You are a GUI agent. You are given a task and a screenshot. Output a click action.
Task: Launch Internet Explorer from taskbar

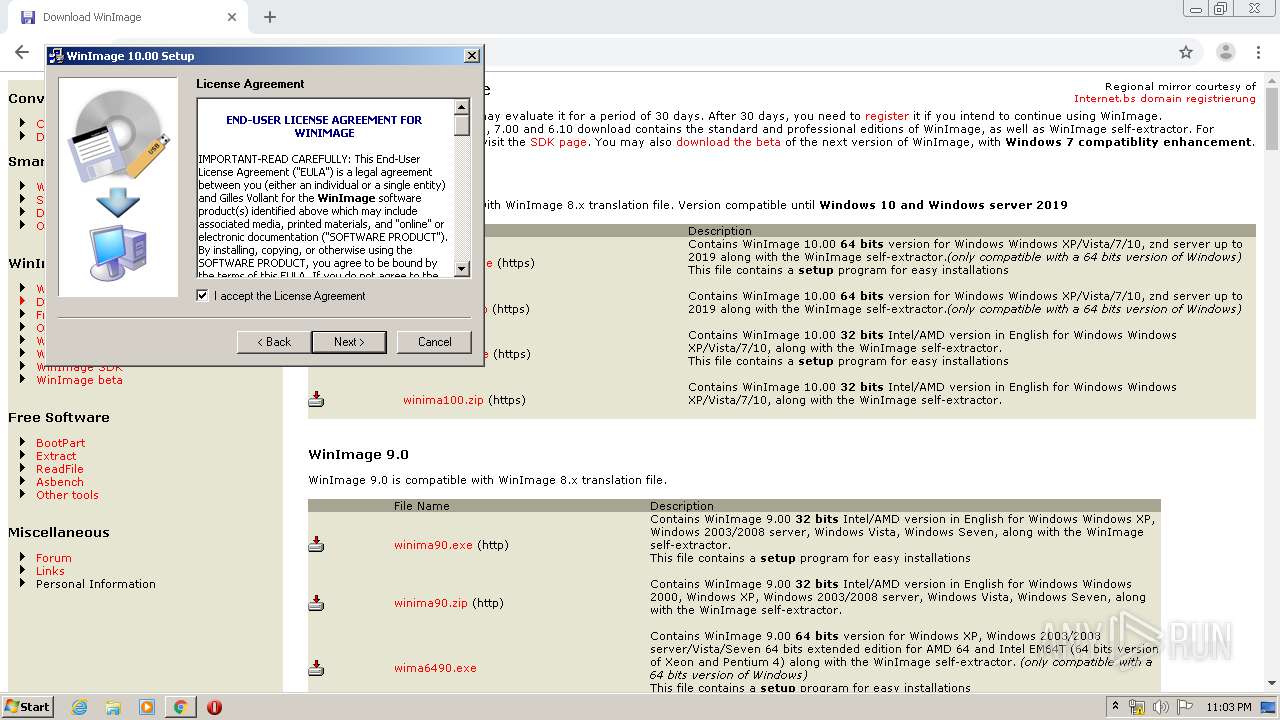(79, 707)
